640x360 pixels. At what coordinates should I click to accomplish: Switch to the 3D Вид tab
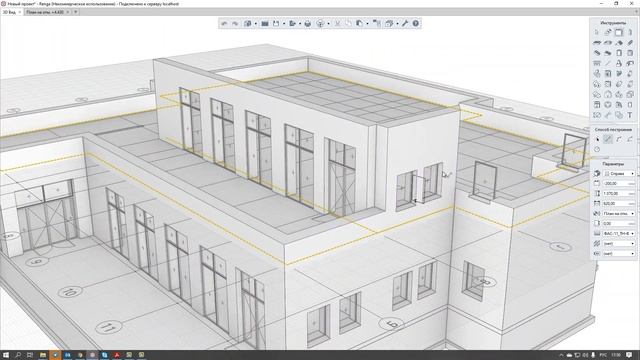point(9,12)
